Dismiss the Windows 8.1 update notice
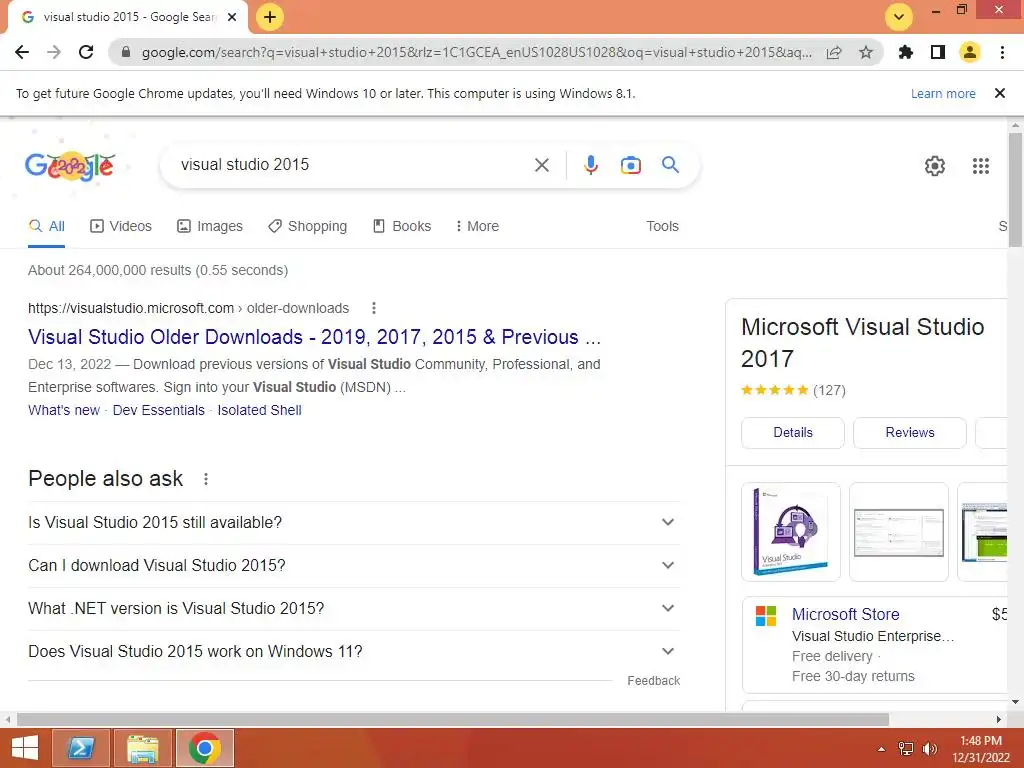The image size is (1024, 768). [x=1000, y=93]
